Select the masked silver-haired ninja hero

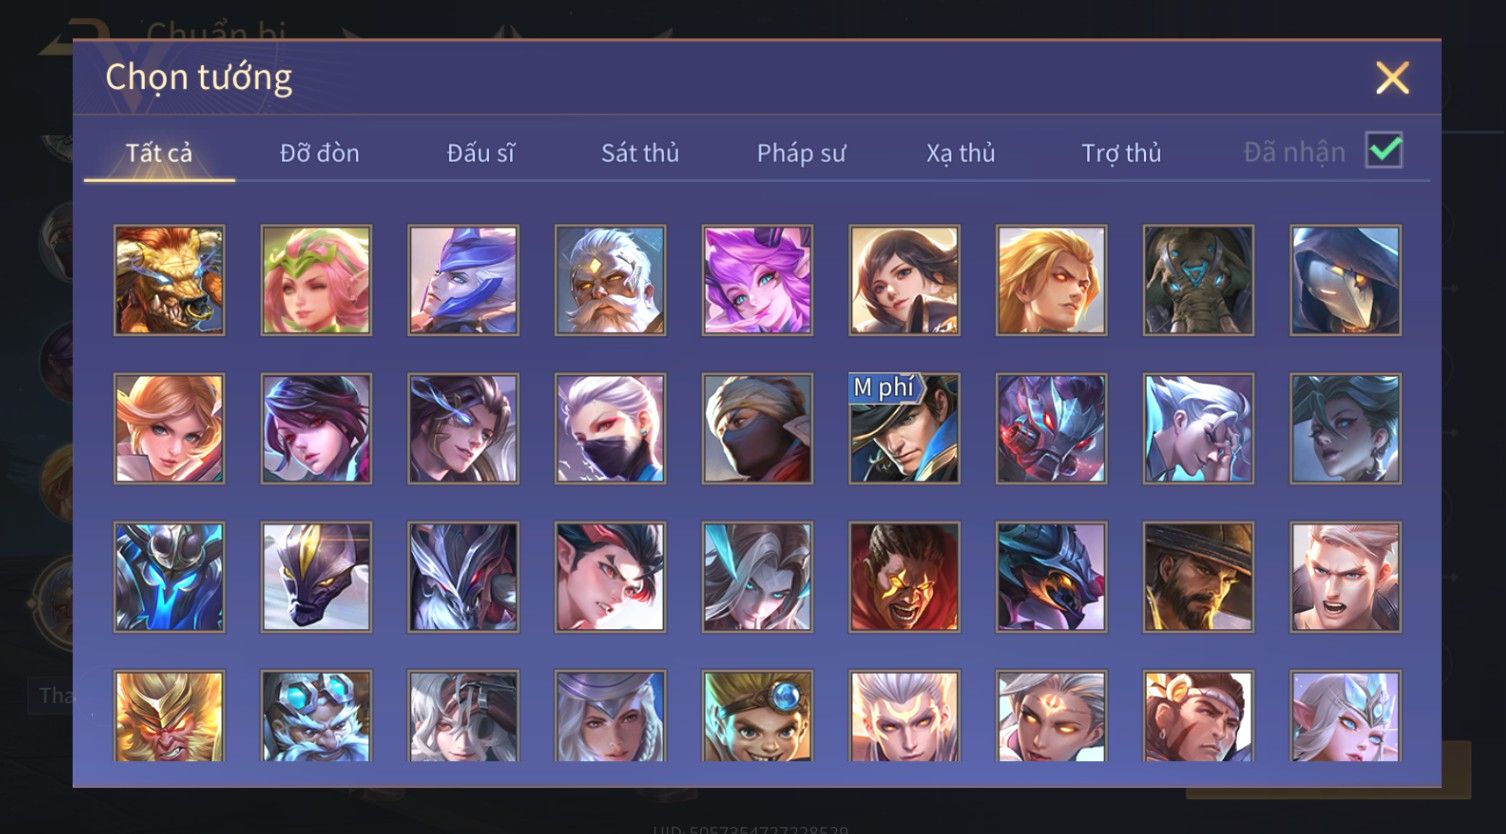coord(610,429)
